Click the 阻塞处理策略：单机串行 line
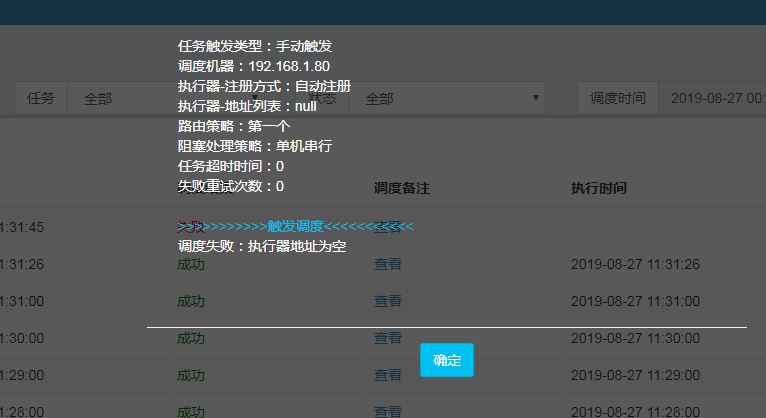 tap(255, 146)
